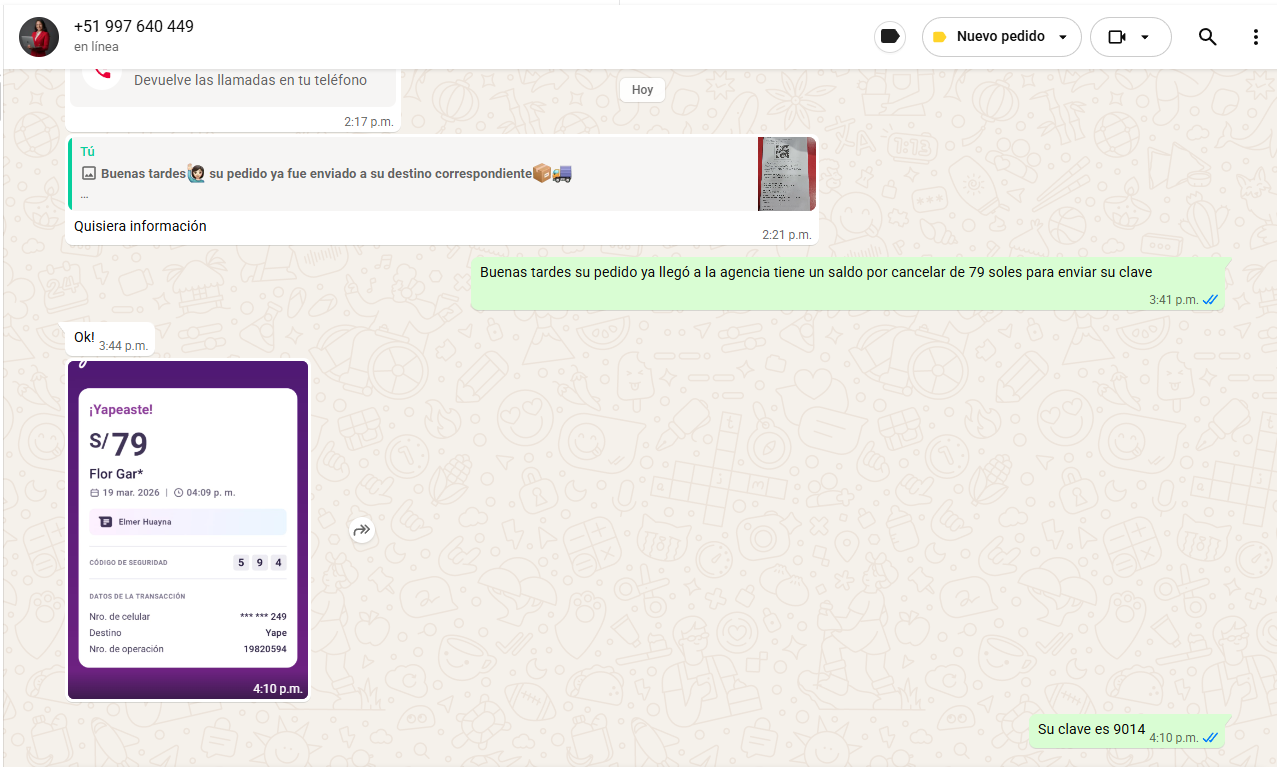
Task: Click the en línea status text
Action: tap(96, 47)
